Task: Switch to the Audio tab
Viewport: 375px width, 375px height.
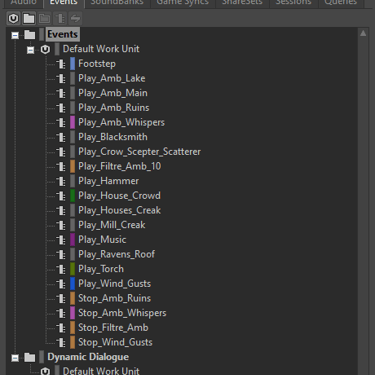Action: point(23,3)
